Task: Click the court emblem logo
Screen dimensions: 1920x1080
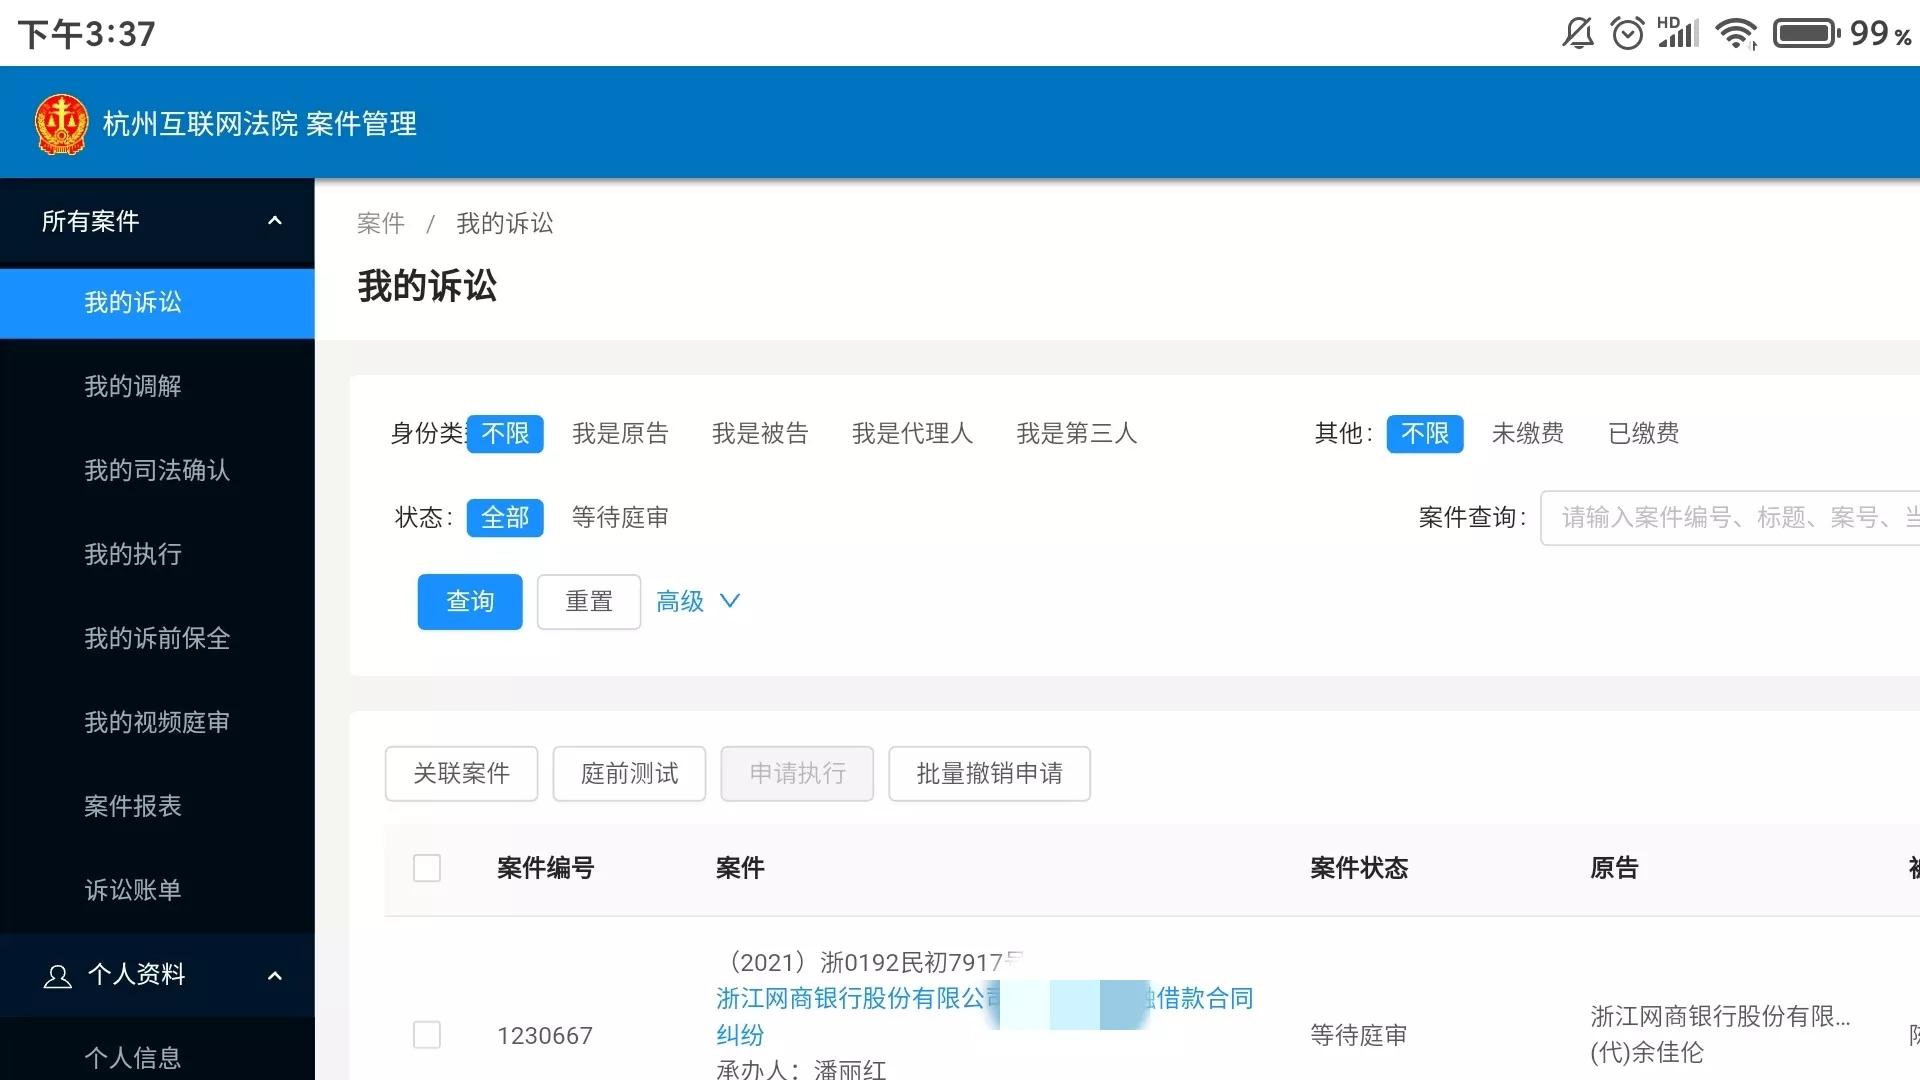Action: coord(61,124)
